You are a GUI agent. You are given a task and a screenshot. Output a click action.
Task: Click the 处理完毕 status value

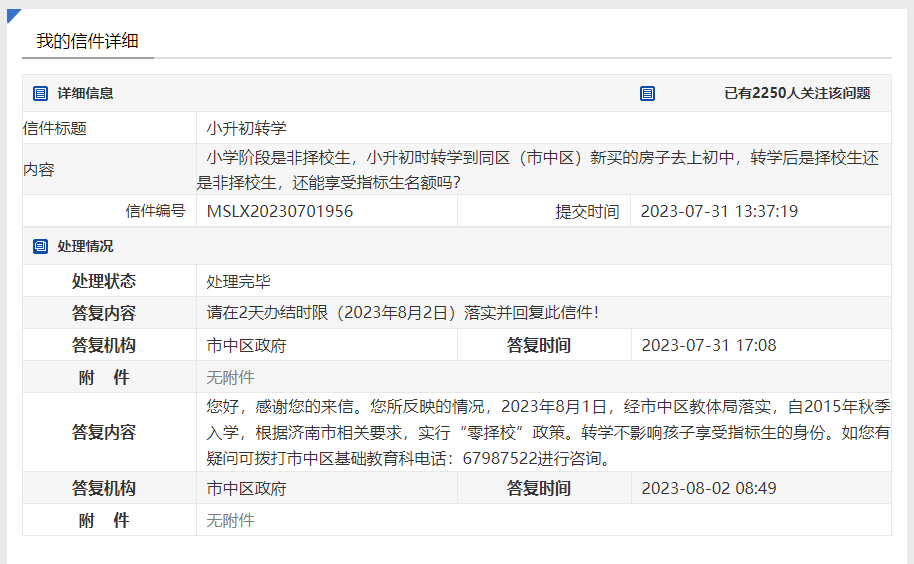coord(238,281)
